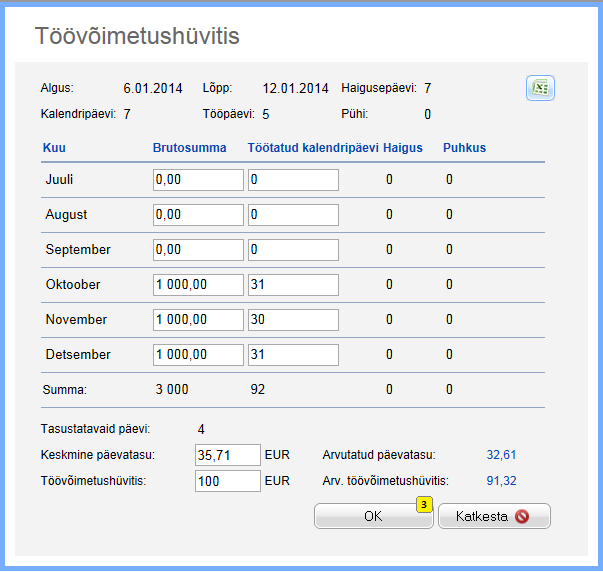The width and height of the screenshot is (603, 572).
Task: Edit the Töövõimetushüvitis amount field
Action: pos(228,481)
